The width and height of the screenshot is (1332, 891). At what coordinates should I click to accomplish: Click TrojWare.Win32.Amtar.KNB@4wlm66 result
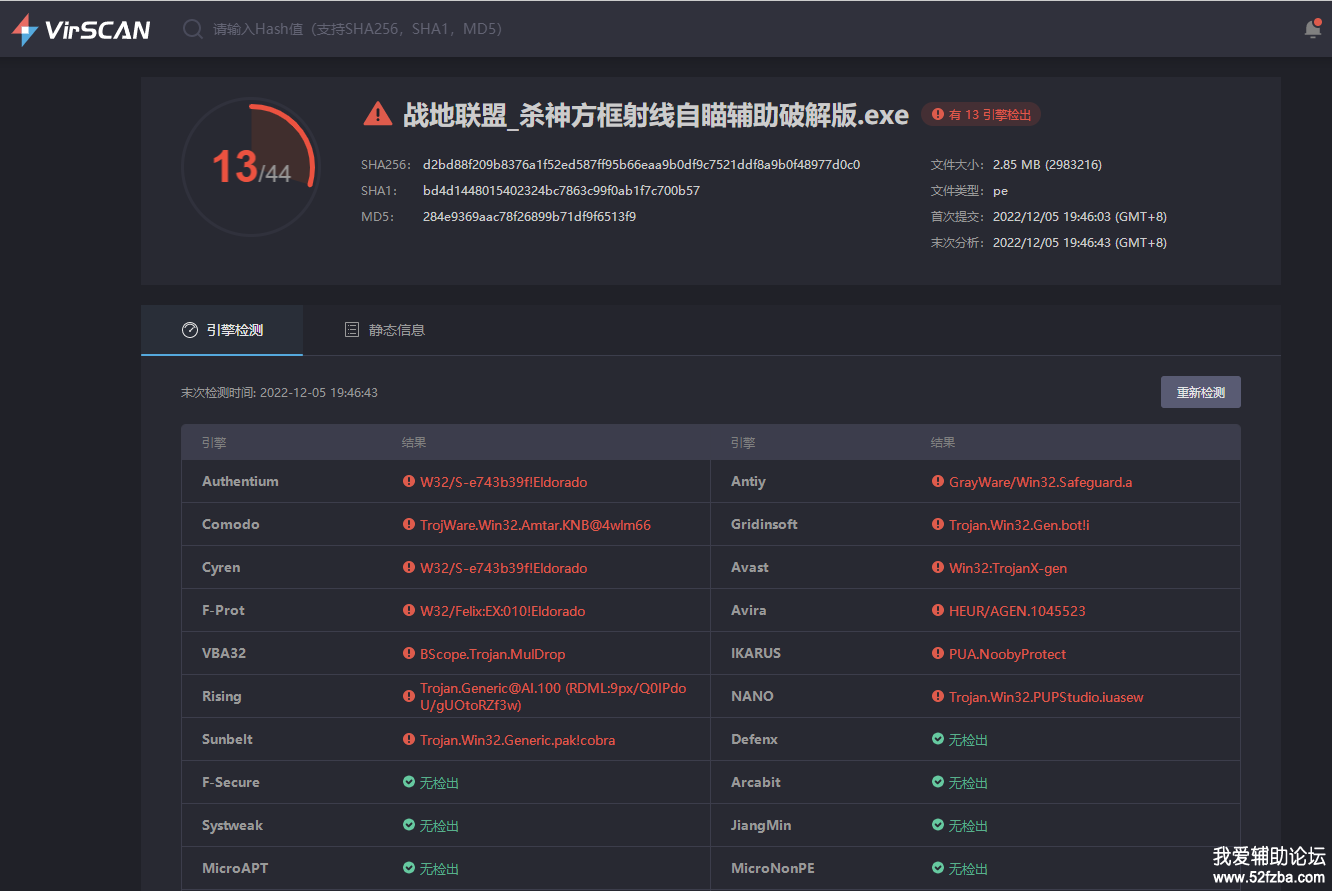535,525
